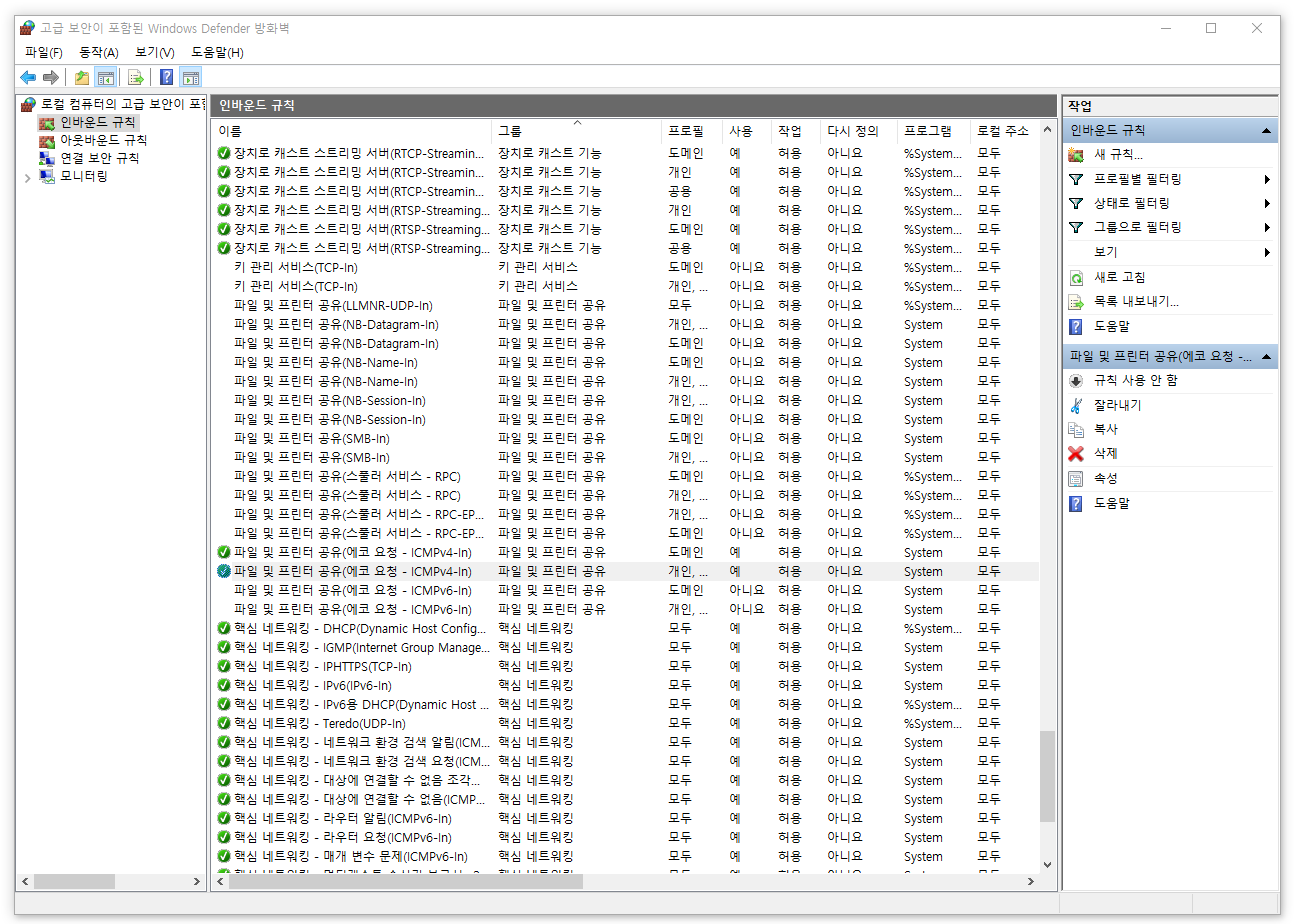
Task: Select the 핵심 네트워킹 - Teredo(UDP-In) rule
Action: click(625, 724)
